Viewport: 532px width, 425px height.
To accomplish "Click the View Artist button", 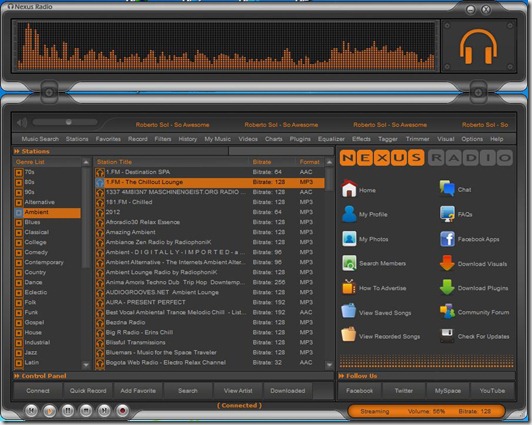I will tap(238, 391).
